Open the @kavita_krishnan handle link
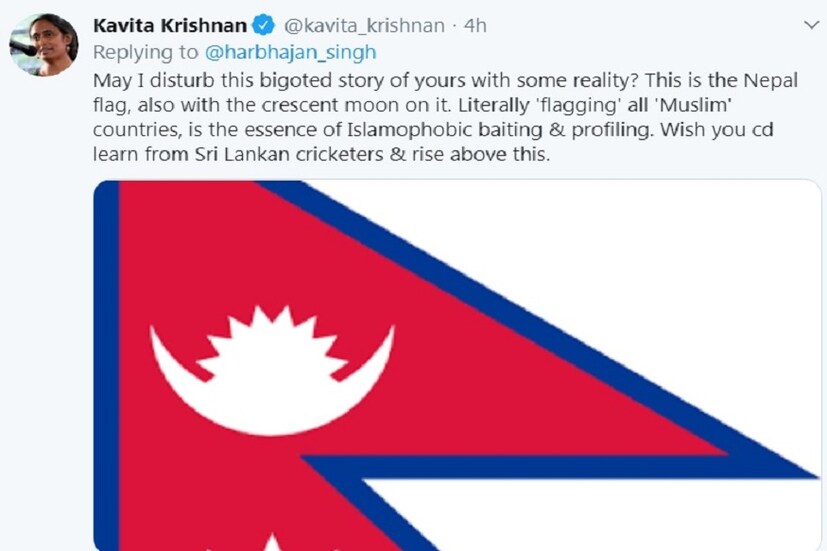The height and width of the screenshot is (551, 827). coord(366,26)
